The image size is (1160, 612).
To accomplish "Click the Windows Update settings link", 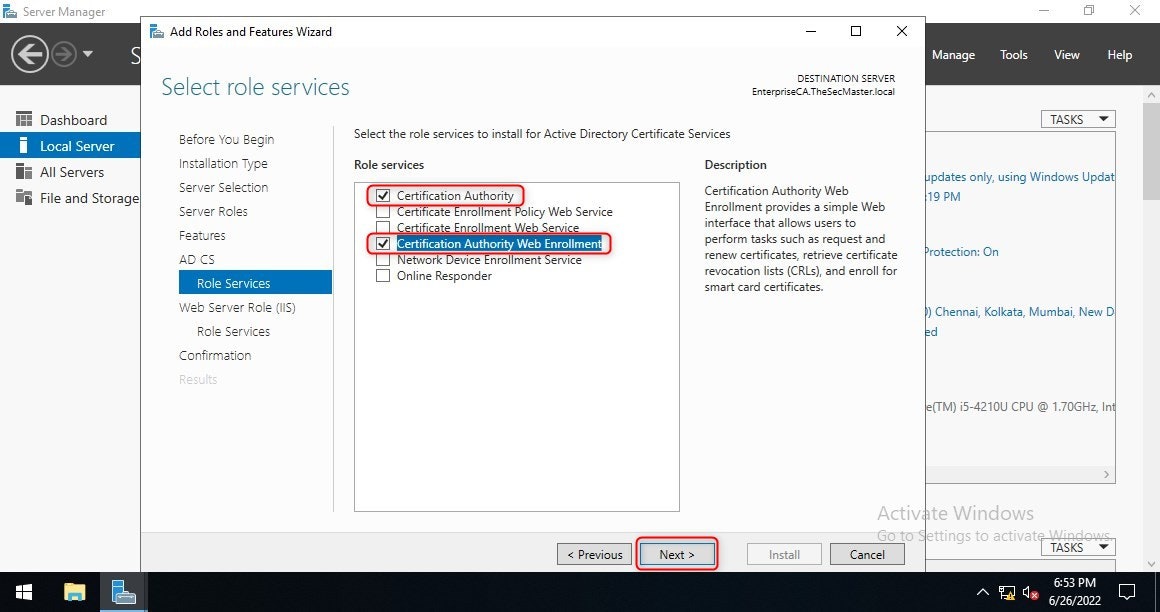I will coord(1019,177).
